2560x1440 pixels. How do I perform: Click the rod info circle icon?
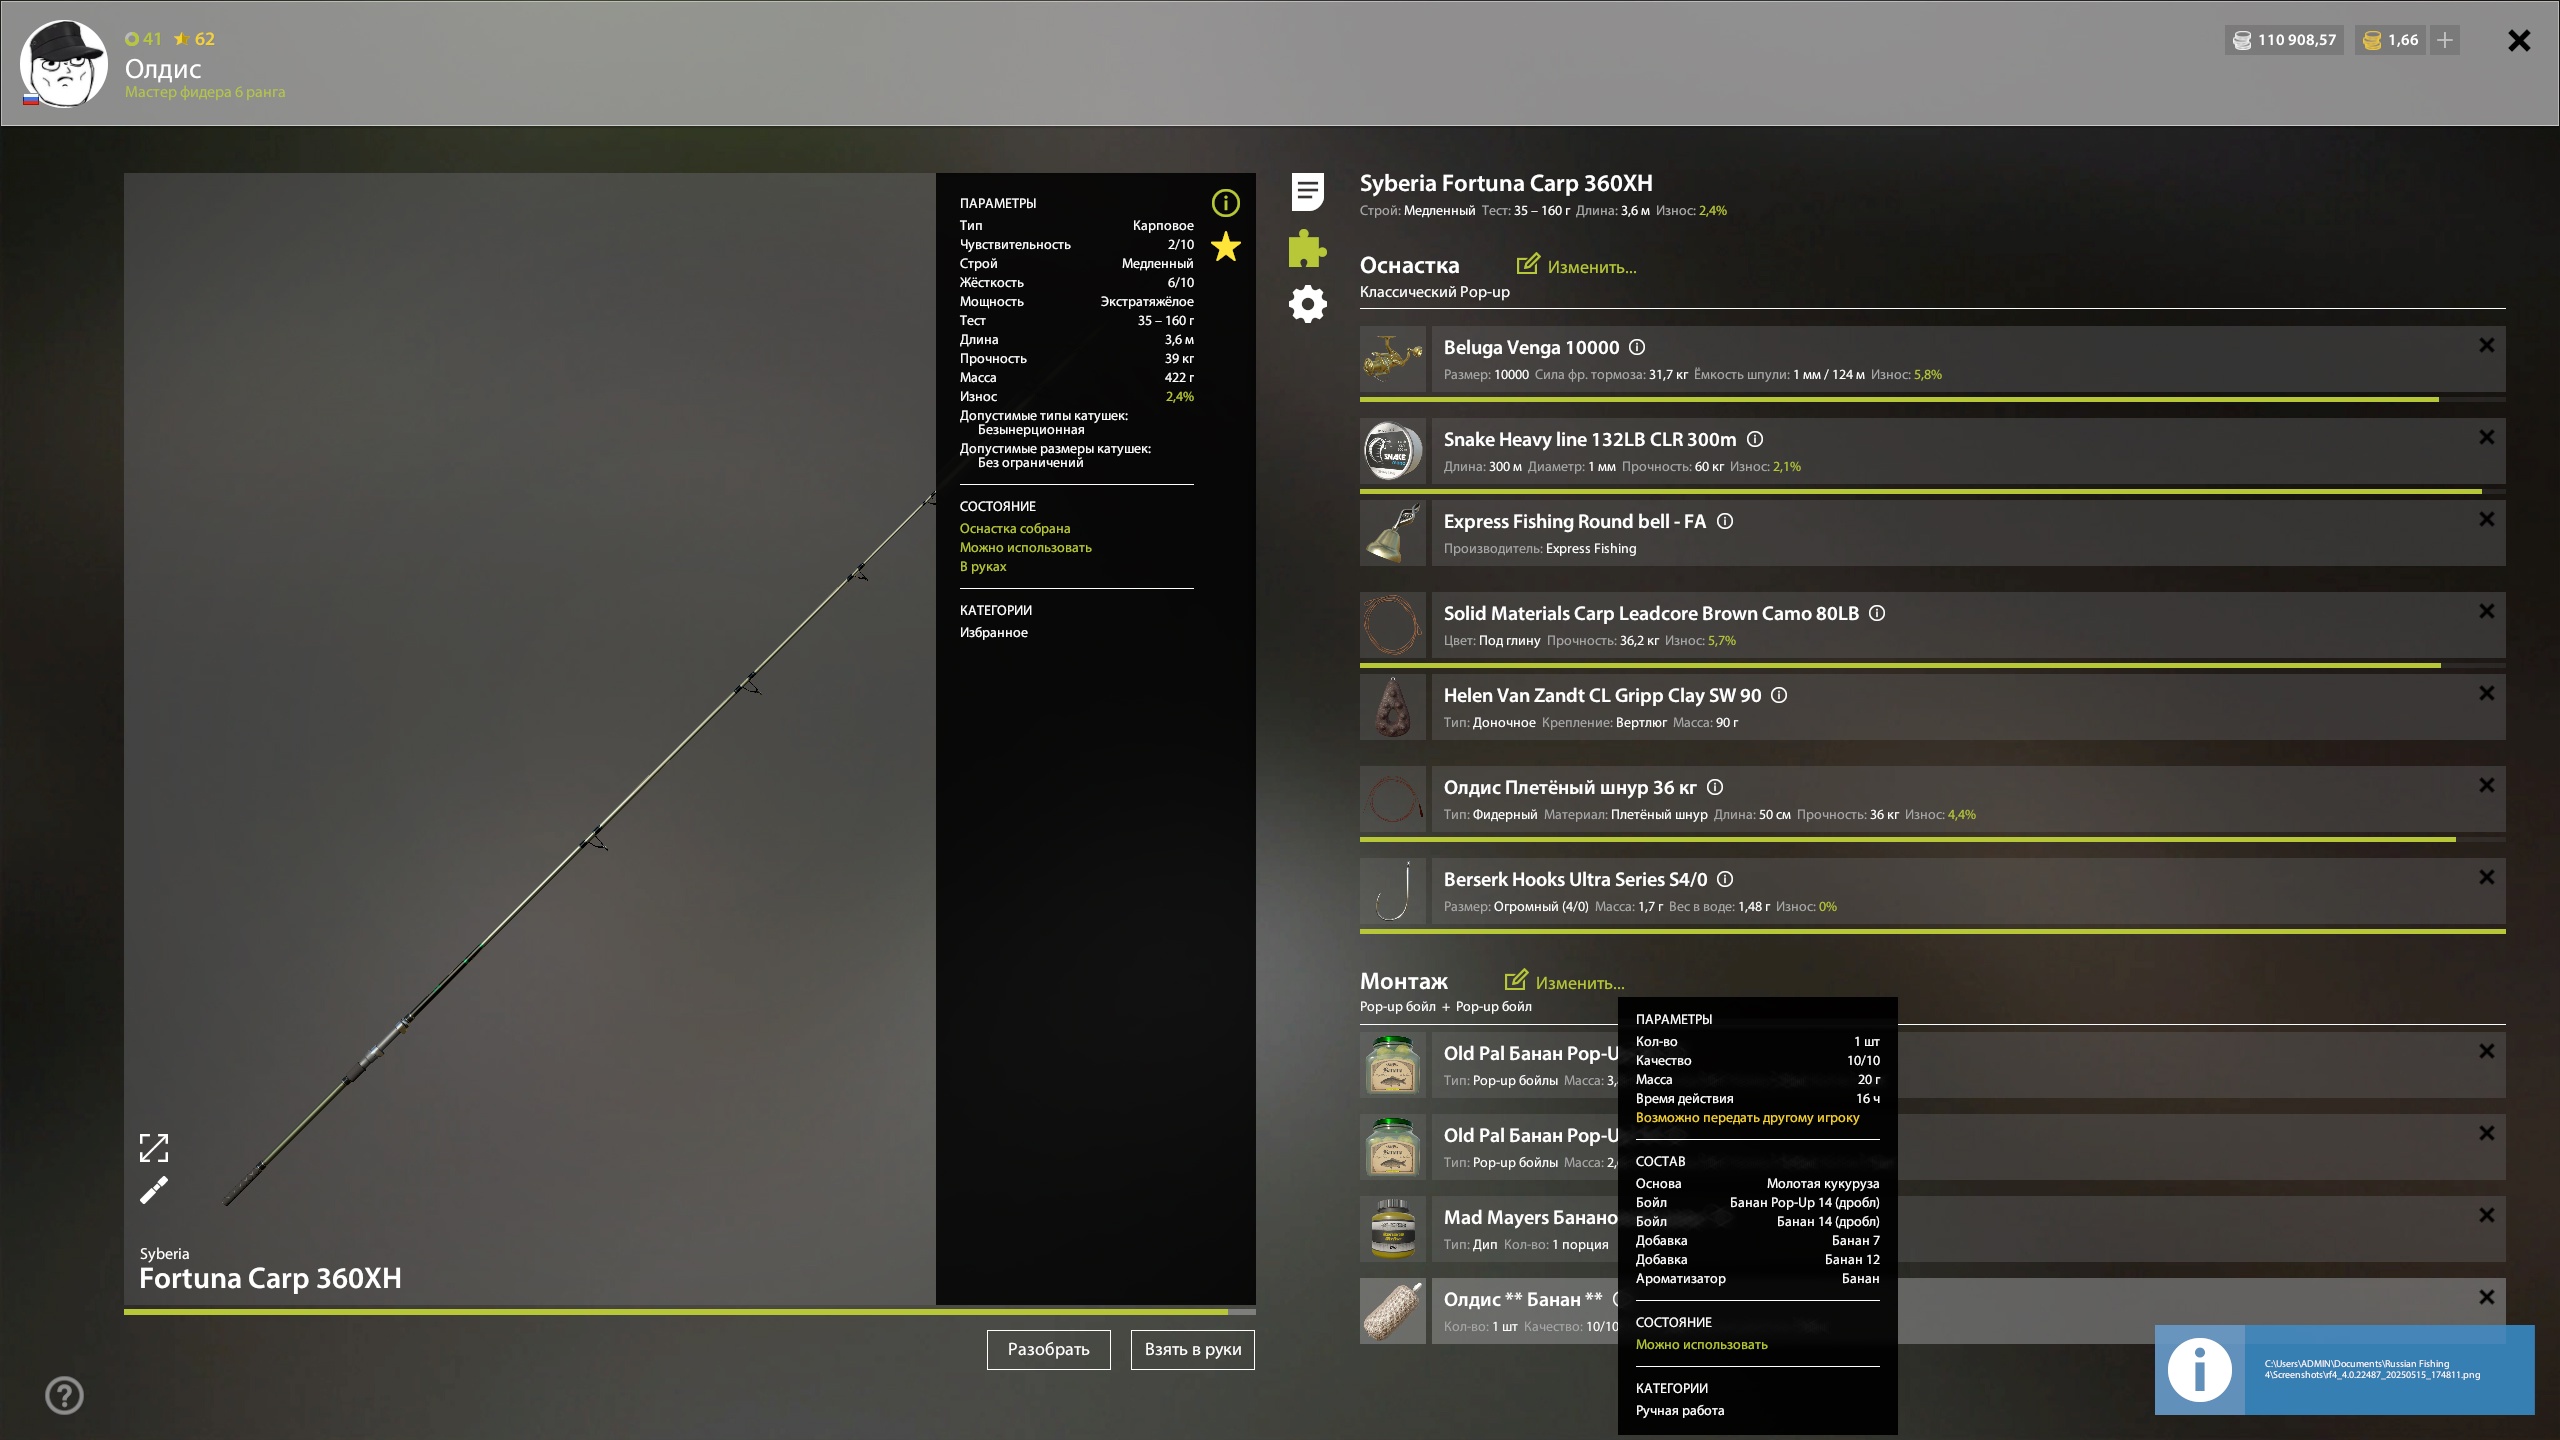click(x=1225, y=203)
